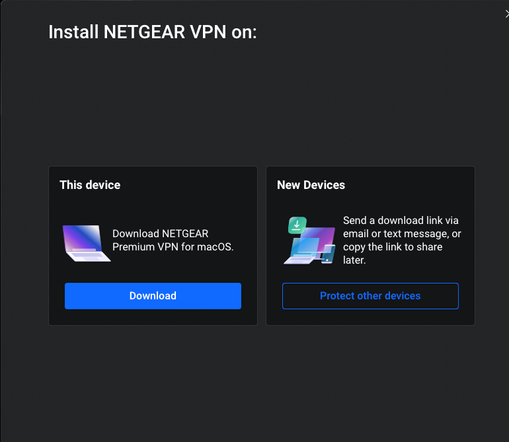Click the copy the link to share line
Screen dimensions: 509x442
click(393, 247)
